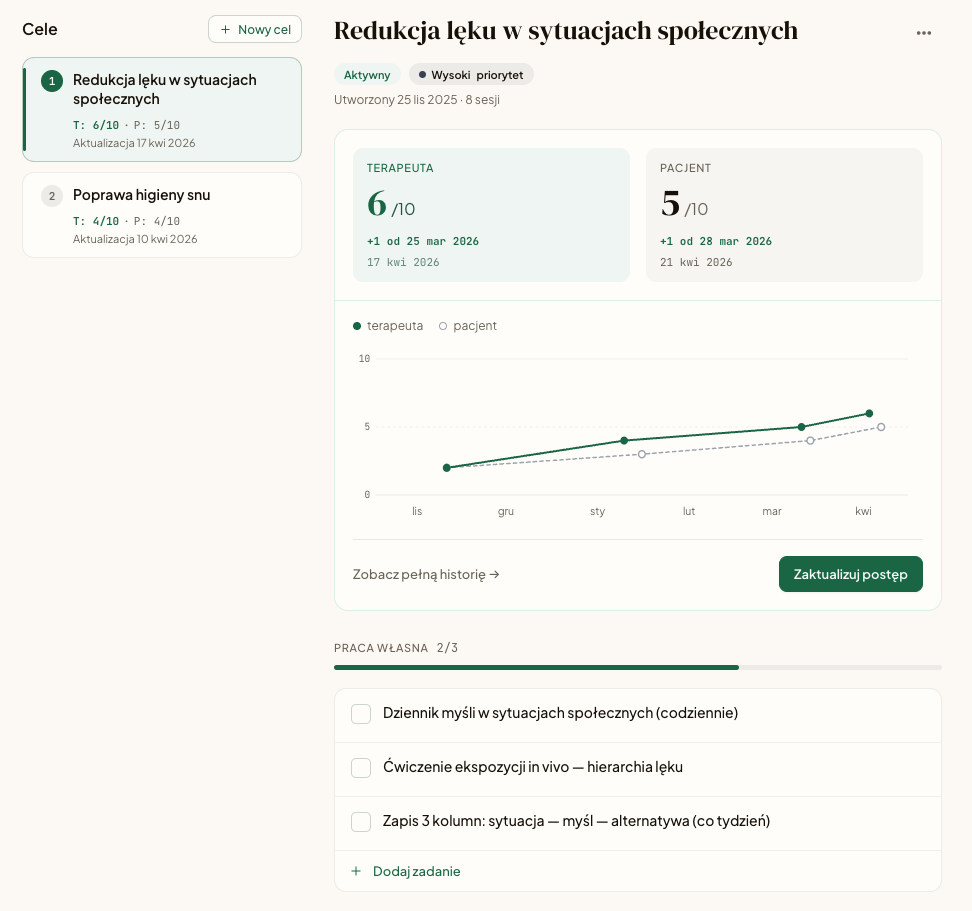
Task: Click the Aktywny status badge
Action: [x=367, y=74]
